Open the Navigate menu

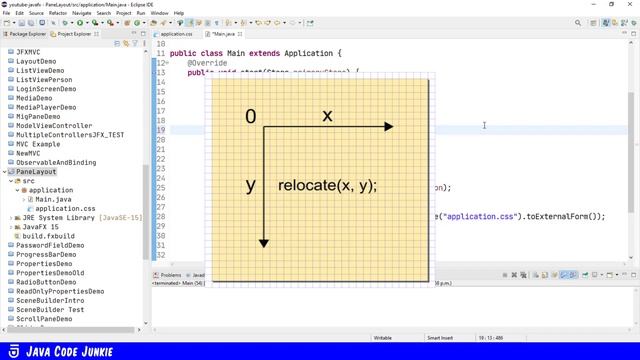coord(82,13)
